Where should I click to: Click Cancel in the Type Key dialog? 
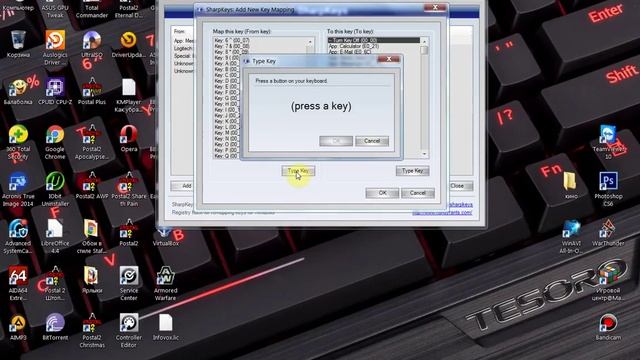tap(372, 141)
